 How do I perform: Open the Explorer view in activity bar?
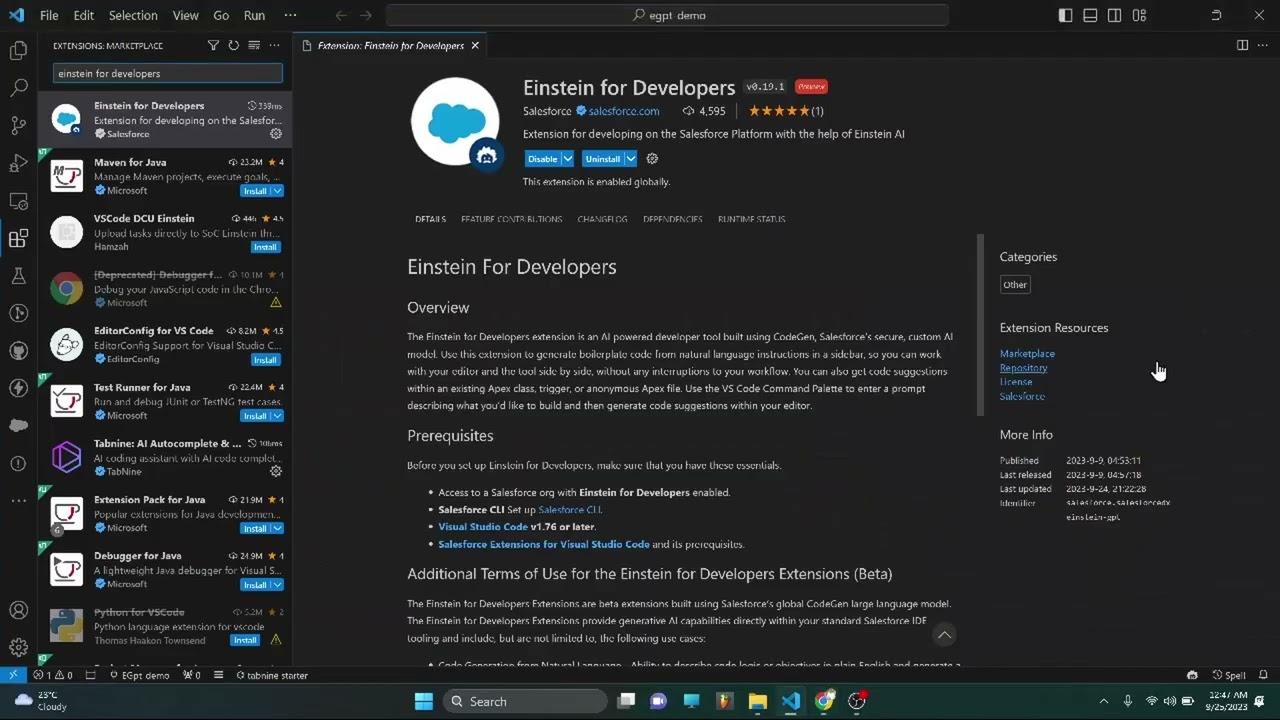click(x=18, y=50)
